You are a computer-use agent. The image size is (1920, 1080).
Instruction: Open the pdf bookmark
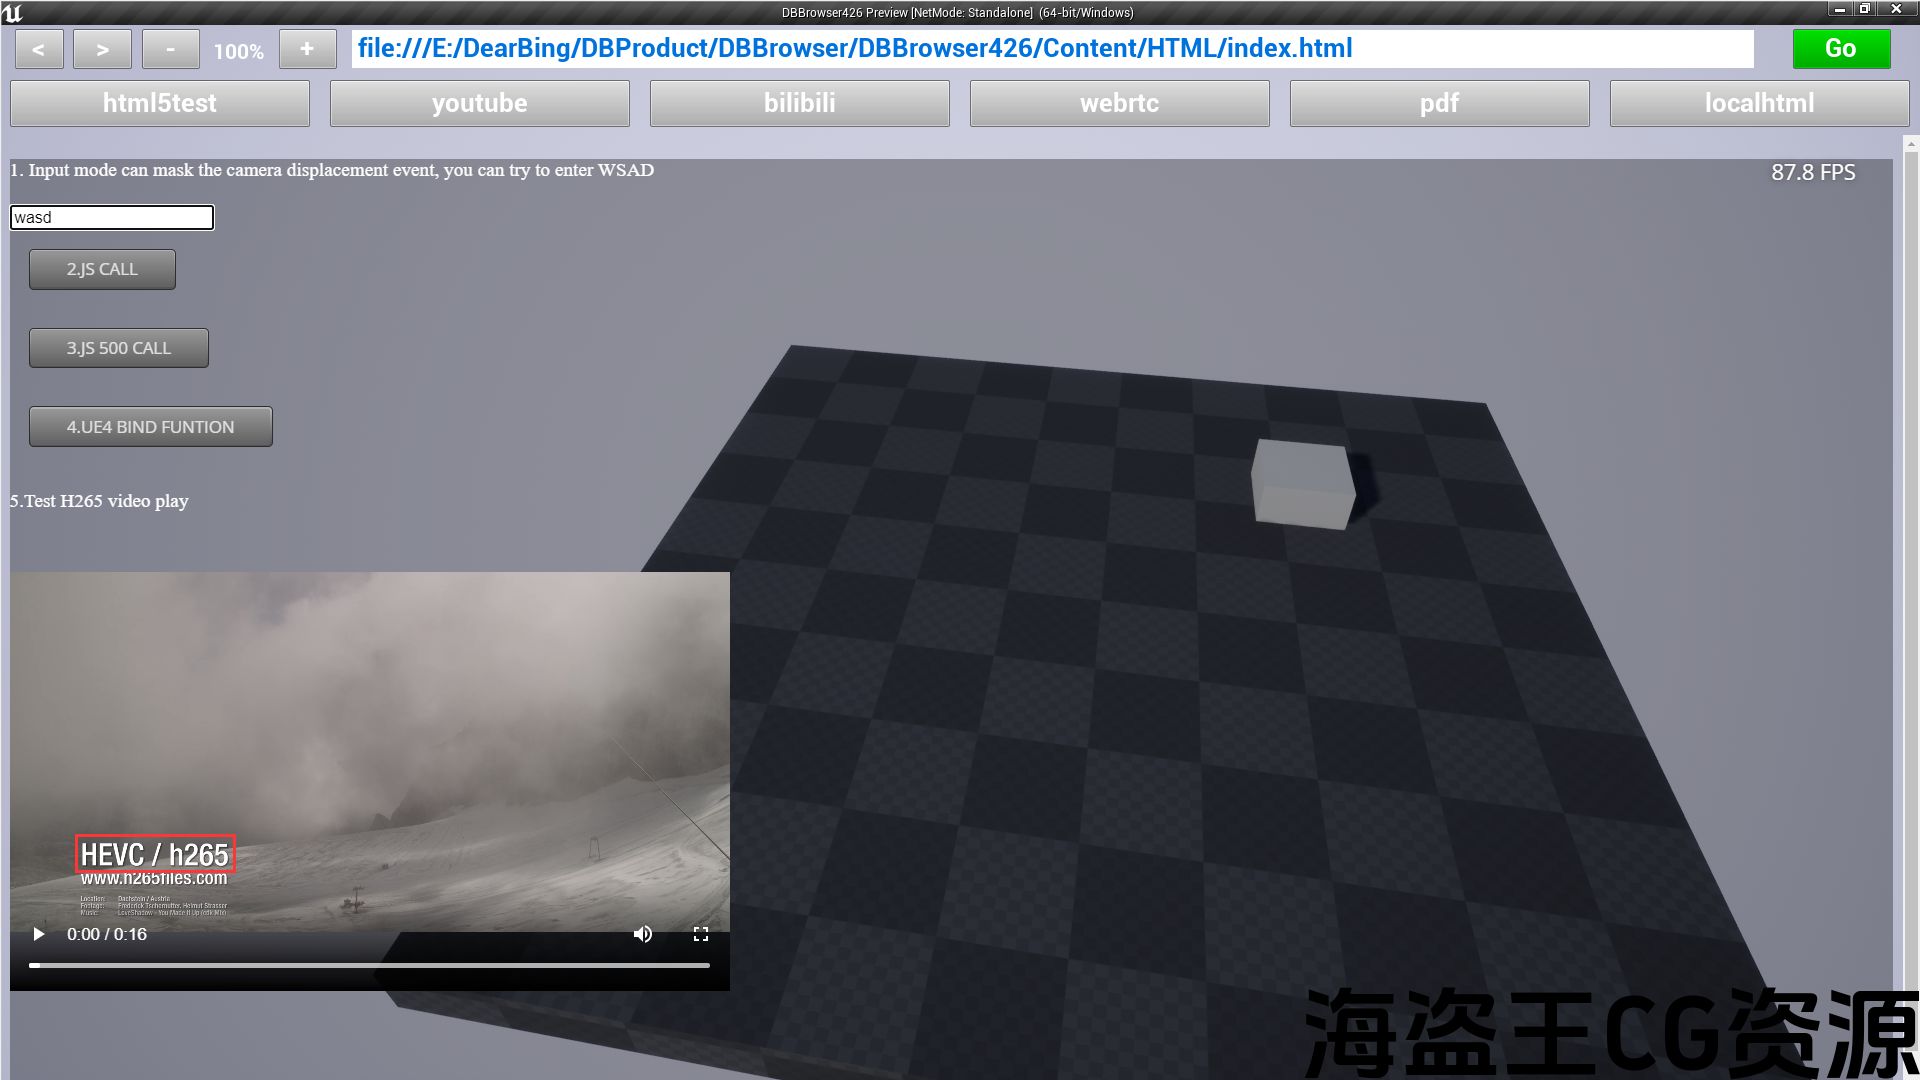tap(1440, 103)
